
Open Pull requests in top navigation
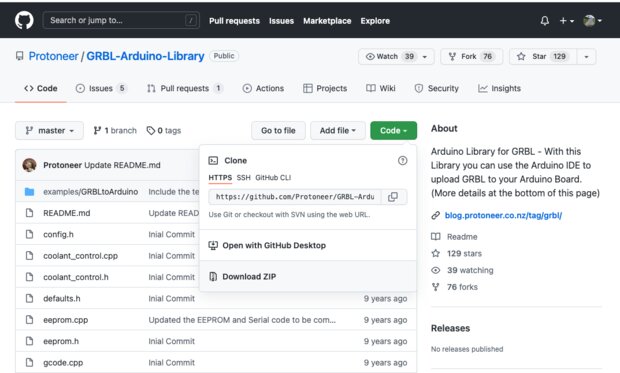(x=234, y=21)
